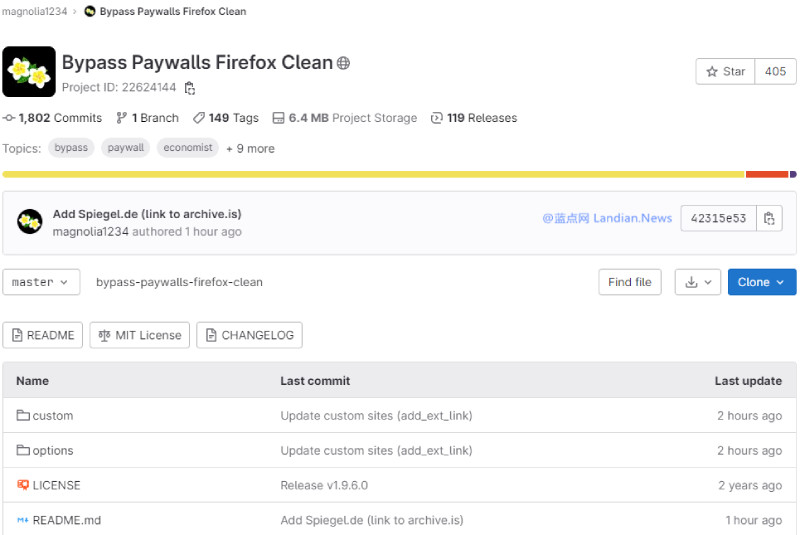Star this project
Viewport: 800px width, 535px height.
tap(726, 72)
